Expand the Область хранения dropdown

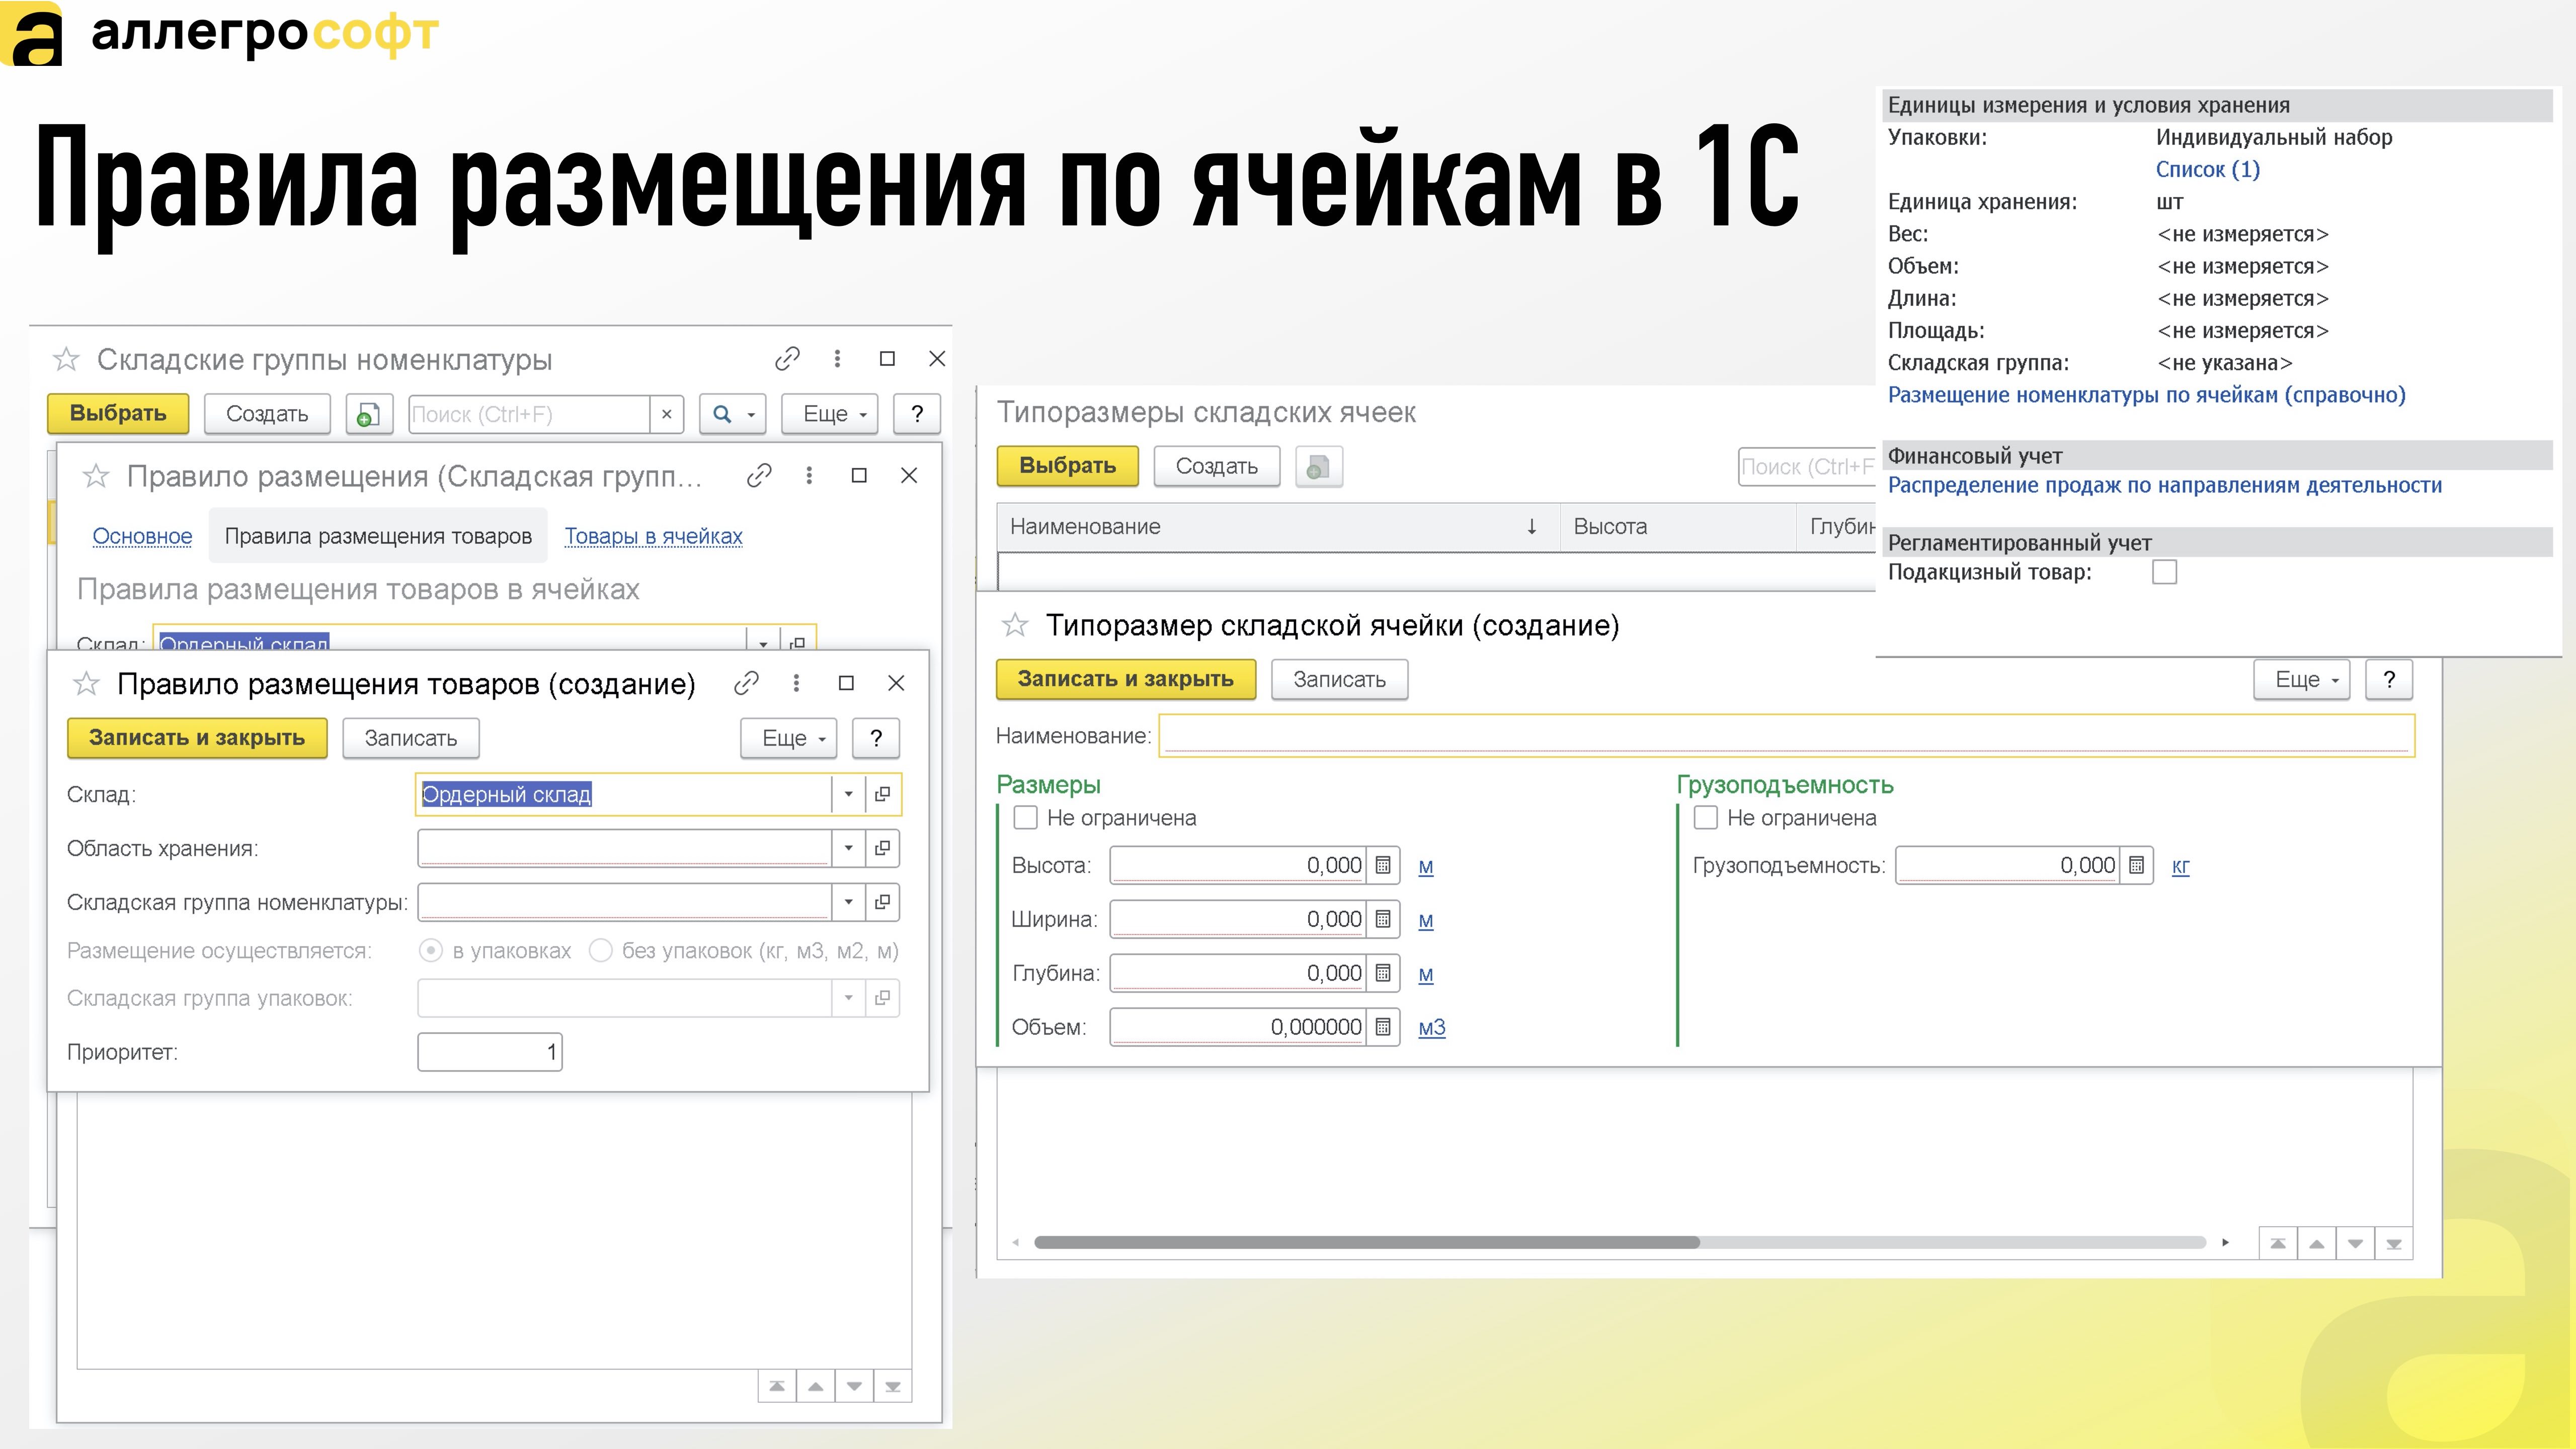tap(848, 848)
